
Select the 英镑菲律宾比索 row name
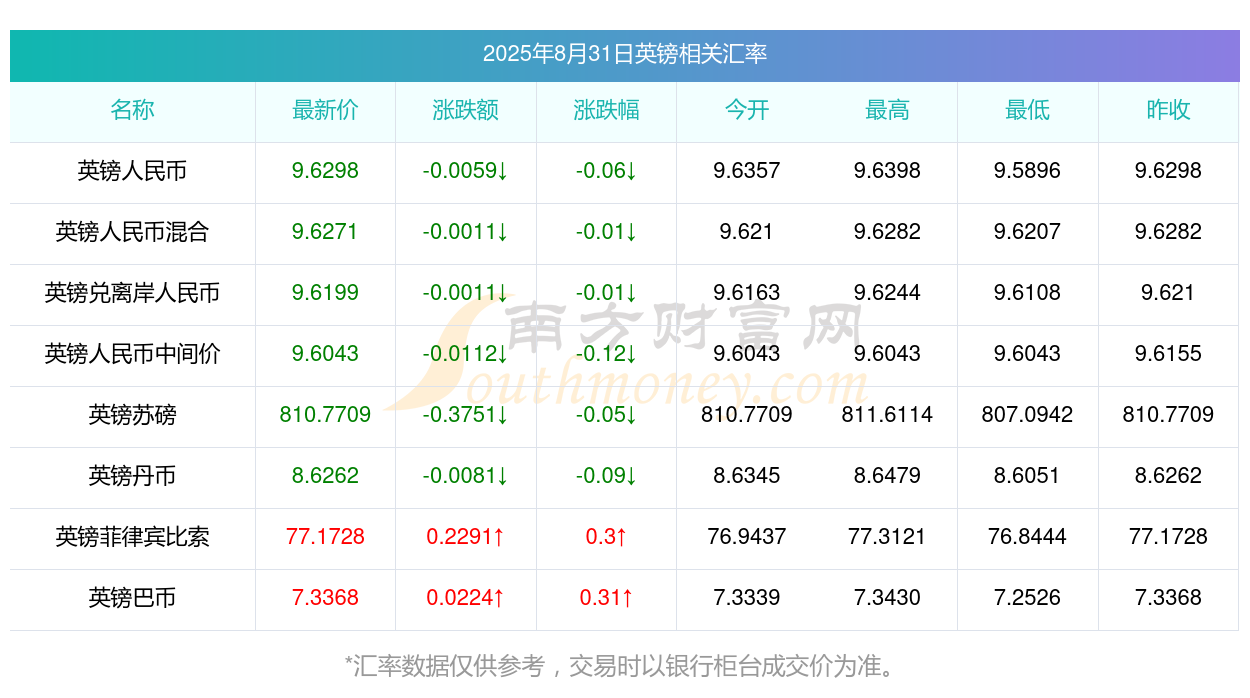[x=132, y=537]
